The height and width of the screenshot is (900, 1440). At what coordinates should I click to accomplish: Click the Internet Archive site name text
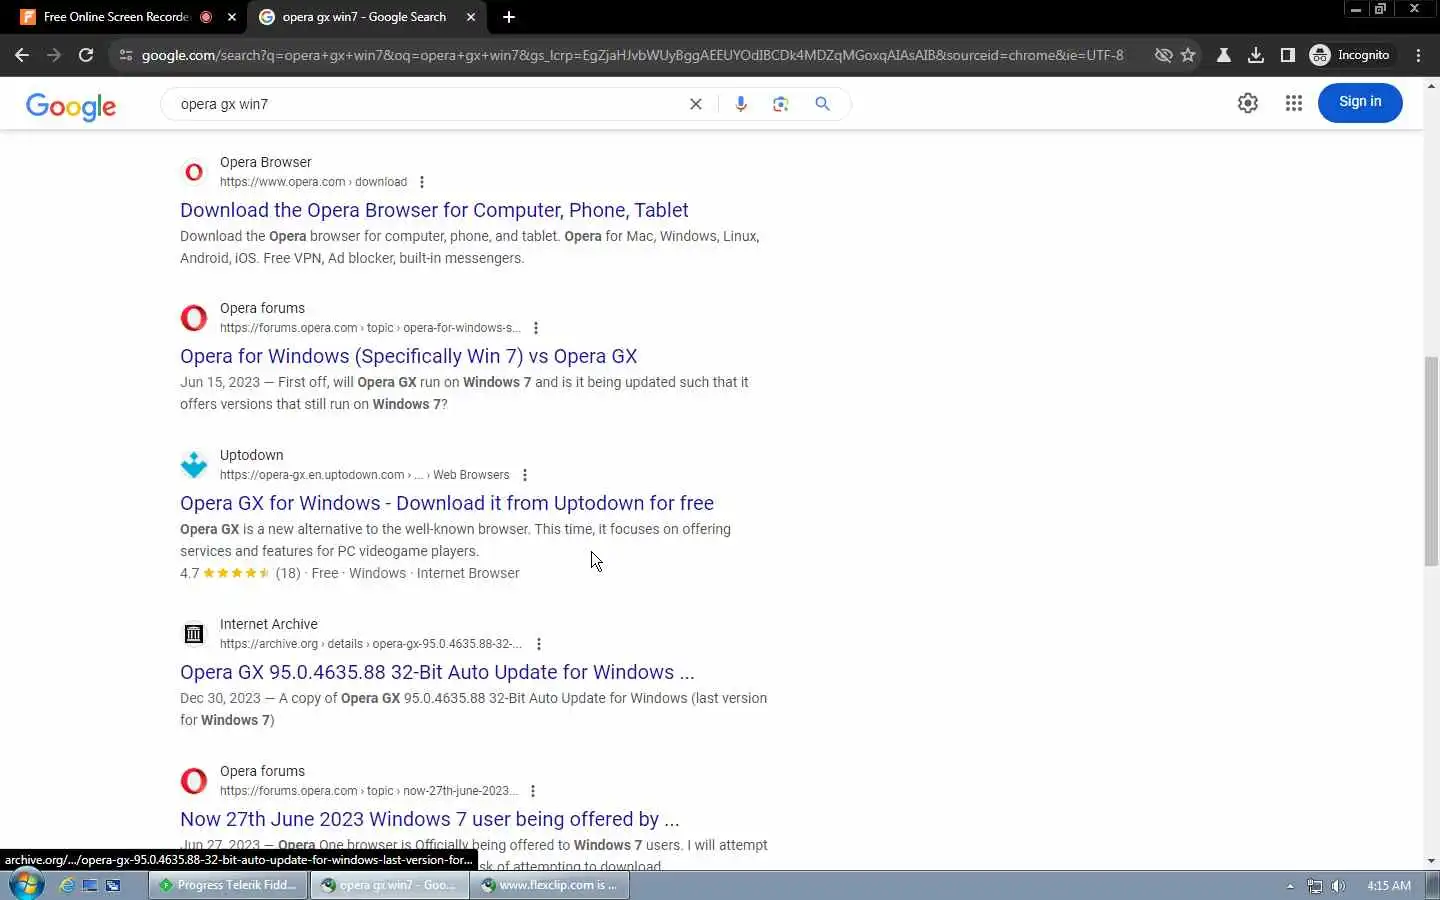point(268,624)
